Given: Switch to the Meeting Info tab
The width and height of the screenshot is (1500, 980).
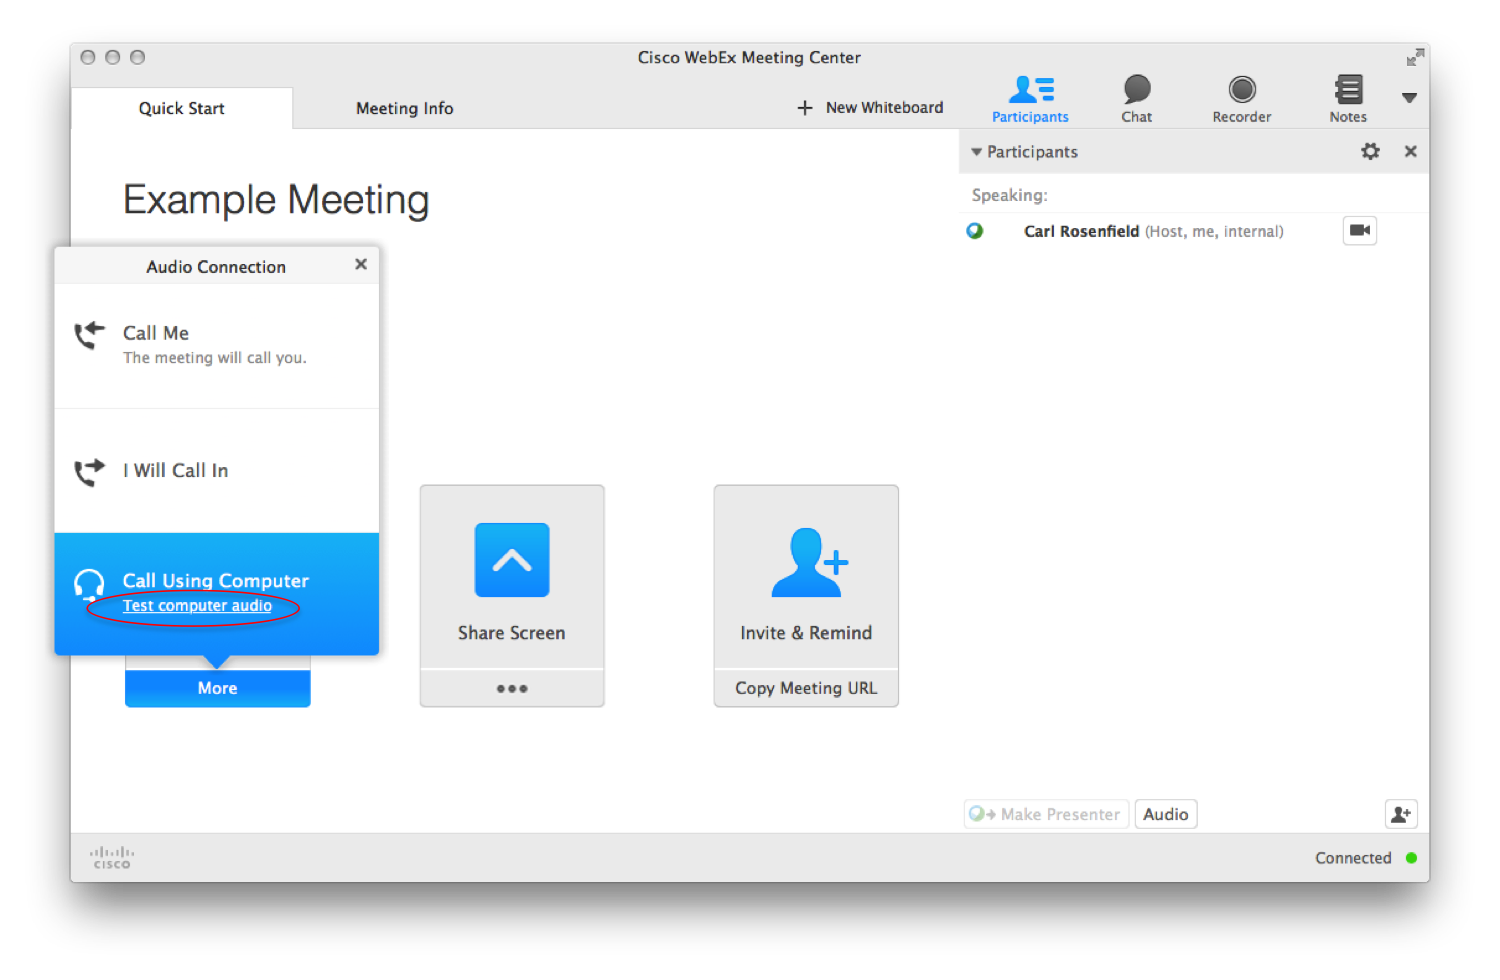Looking at the screenshot, I should click(x=404, y=108).
